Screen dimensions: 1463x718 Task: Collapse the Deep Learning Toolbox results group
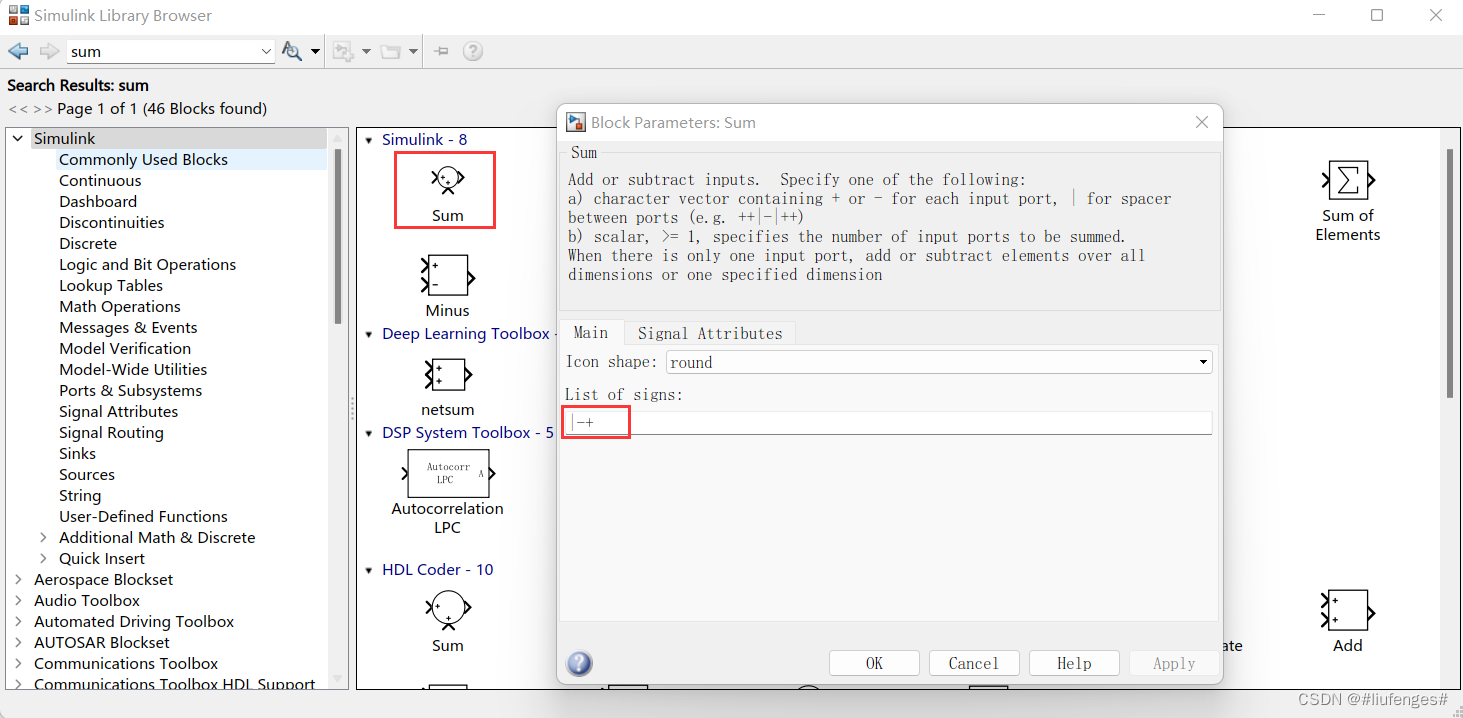(369, 334)
